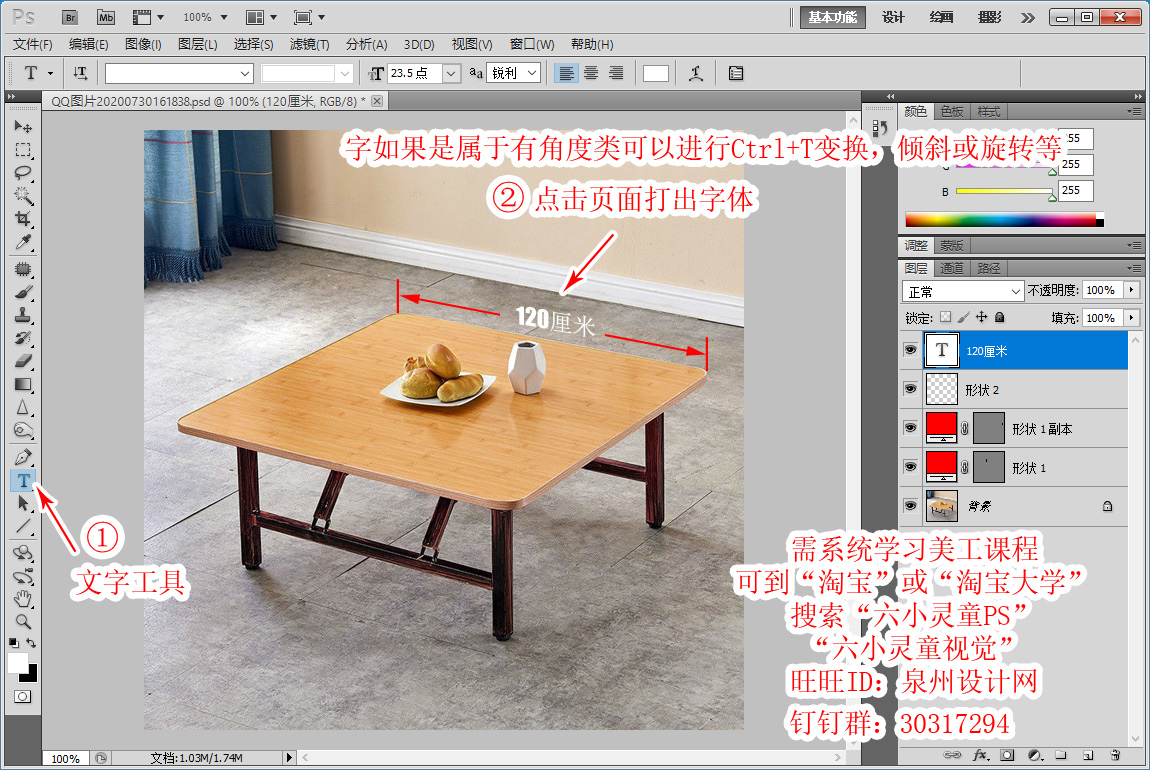Select the Magic Wand tool

click(x=23, y=196)
